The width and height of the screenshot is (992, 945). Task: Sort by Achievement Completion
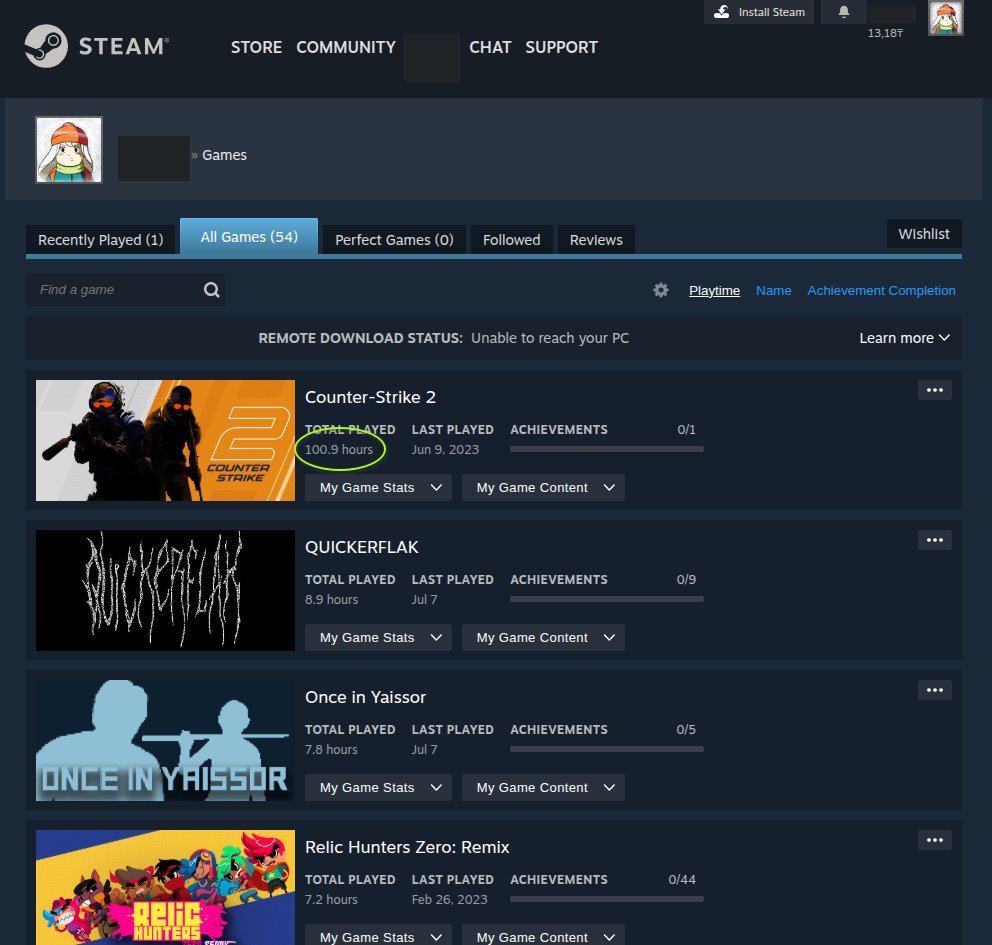tap(881, 290)
